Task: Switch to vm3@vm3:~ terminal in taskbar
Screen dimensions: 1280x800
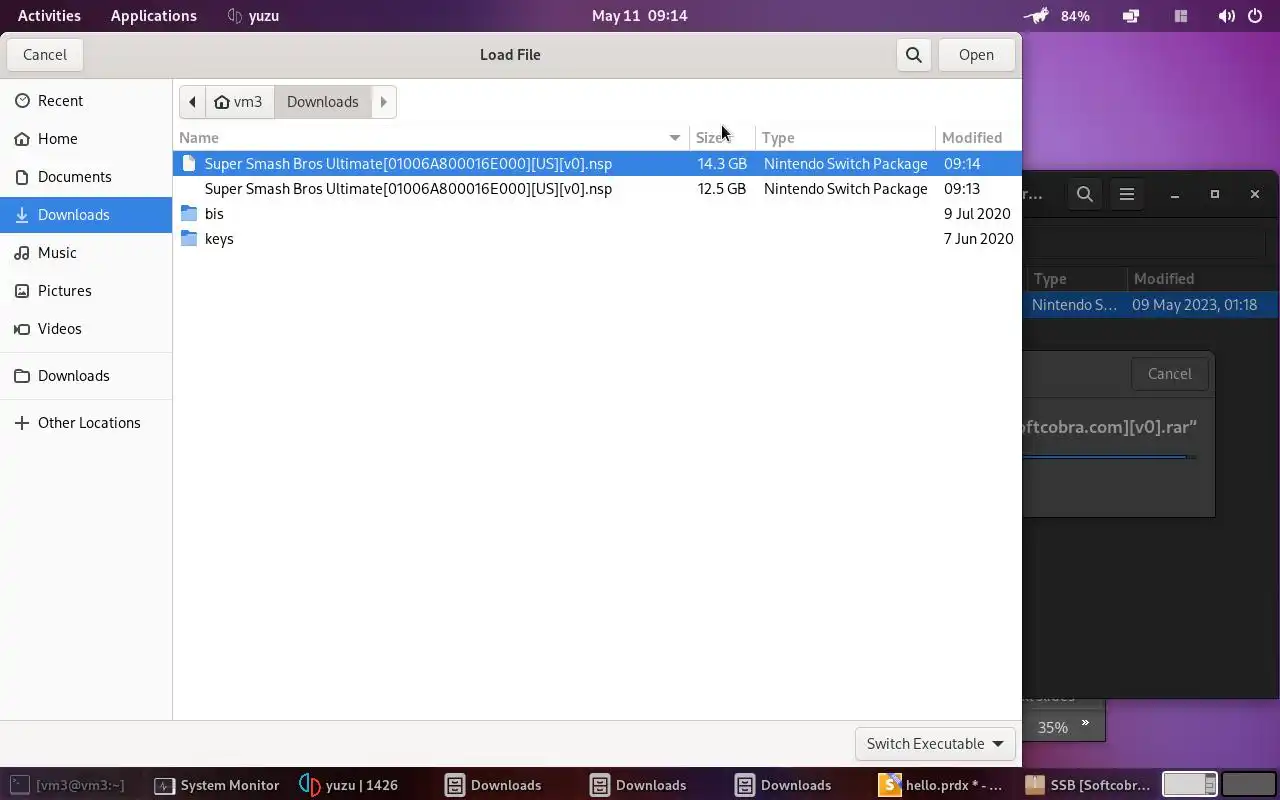Action: tap(70, 785)
